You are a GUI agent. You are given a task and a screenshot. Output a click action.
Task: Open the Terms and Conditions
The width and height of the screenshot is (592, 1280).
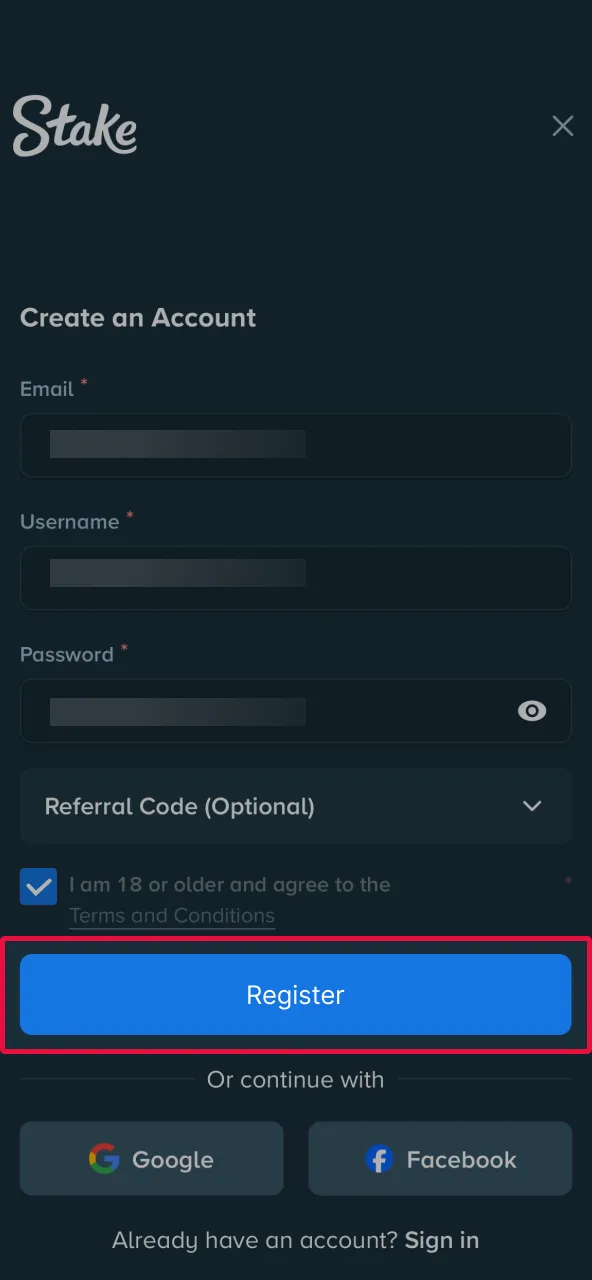(171, 915)
